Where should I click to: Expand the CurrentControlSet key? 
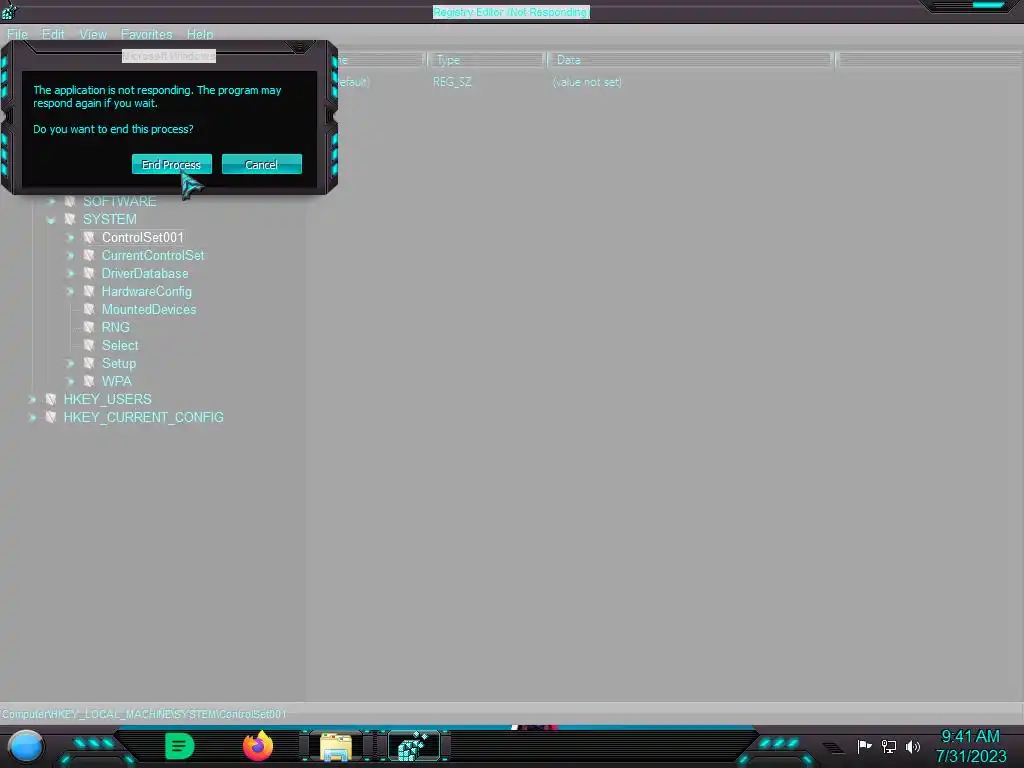[x=70, y=255]
